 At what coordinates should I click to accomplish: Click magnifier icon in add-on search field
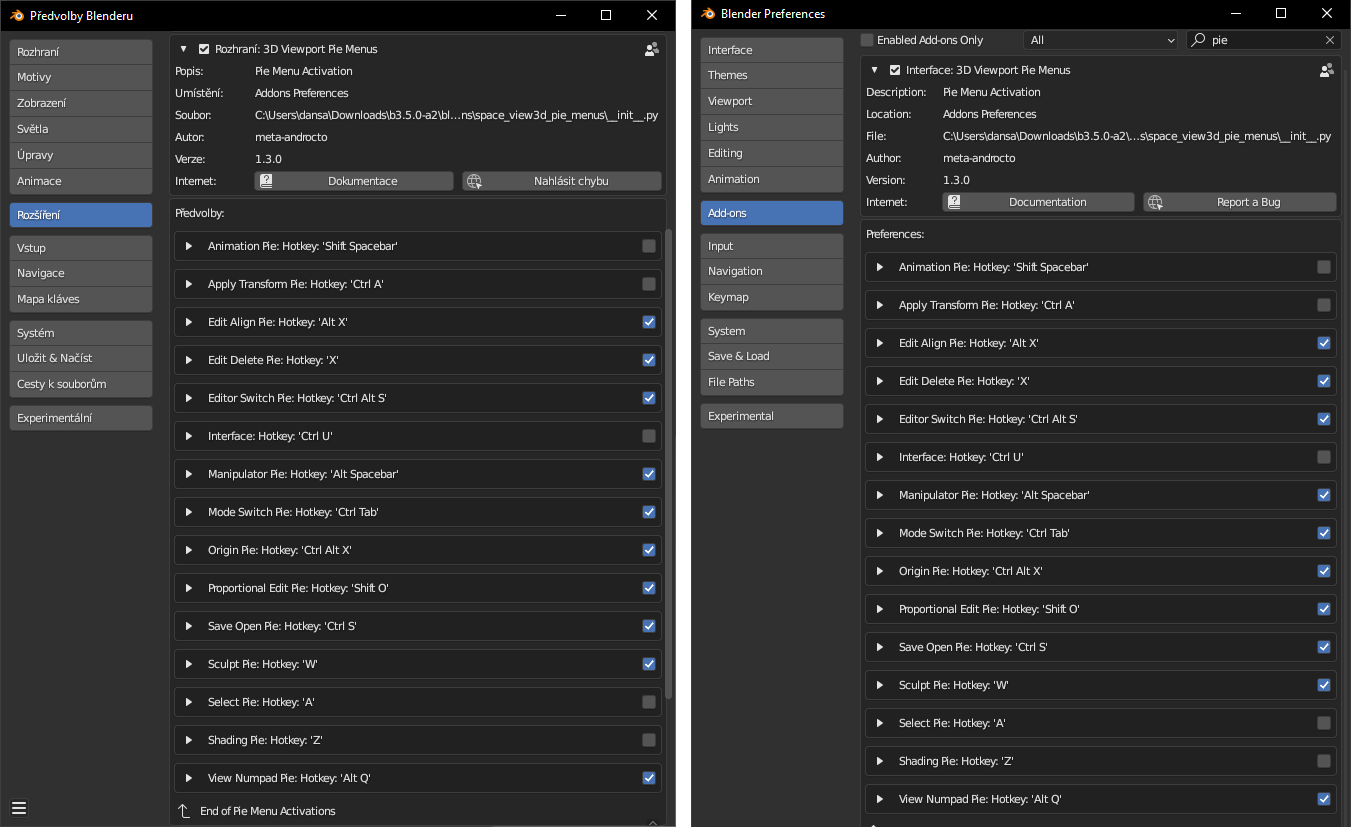pyautogui.click(x=1198, y=40)
